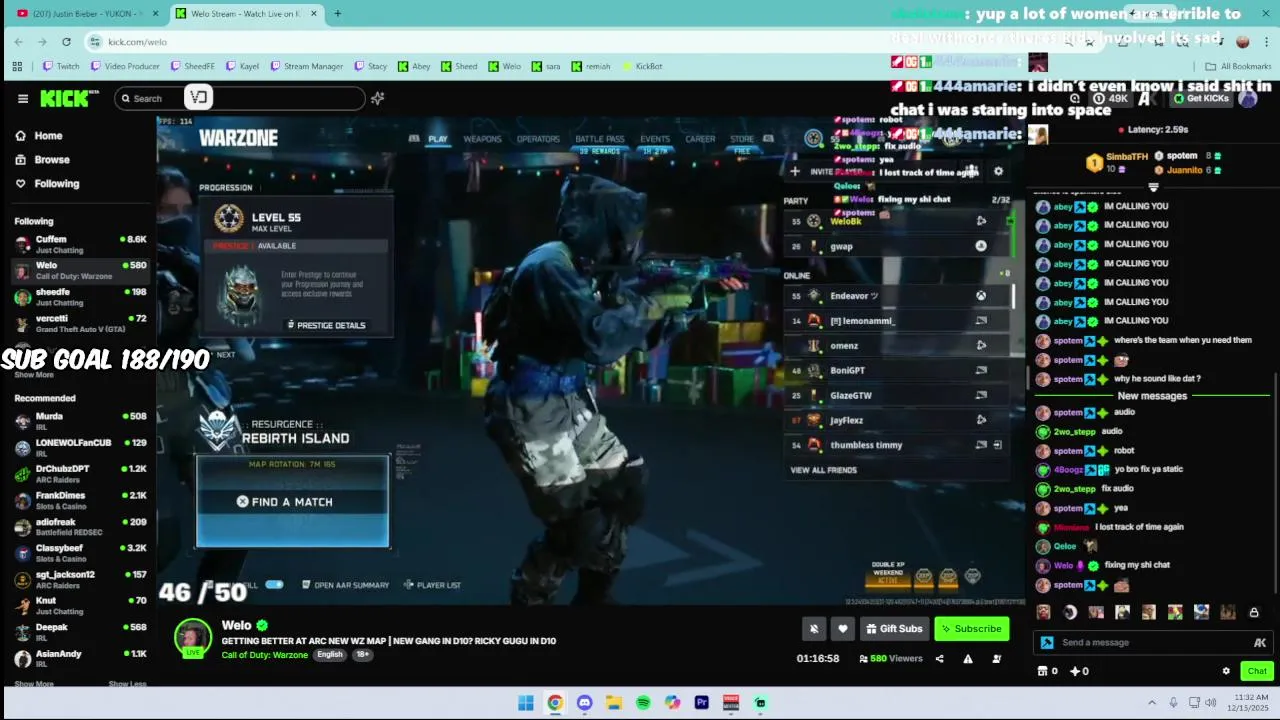The width and height of the screenshot is (1280, 720).
Task: Open LONEWOLFanCUB recommended channel
Action: click(80, 447)
